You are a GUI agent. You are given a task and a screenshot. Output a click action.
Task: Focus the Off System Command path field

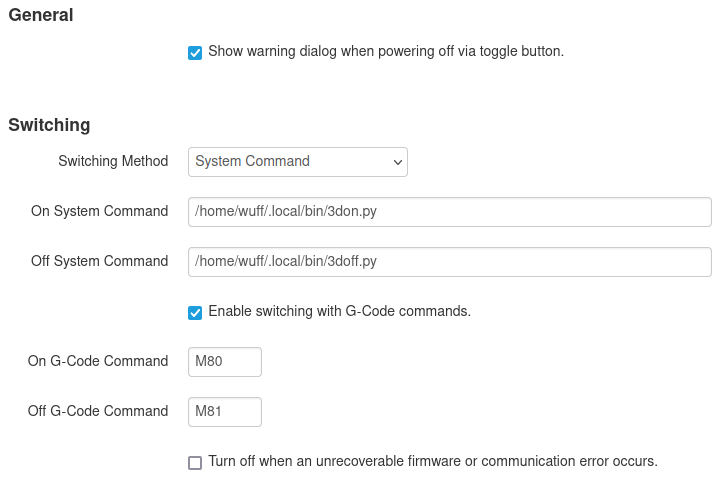449,262
